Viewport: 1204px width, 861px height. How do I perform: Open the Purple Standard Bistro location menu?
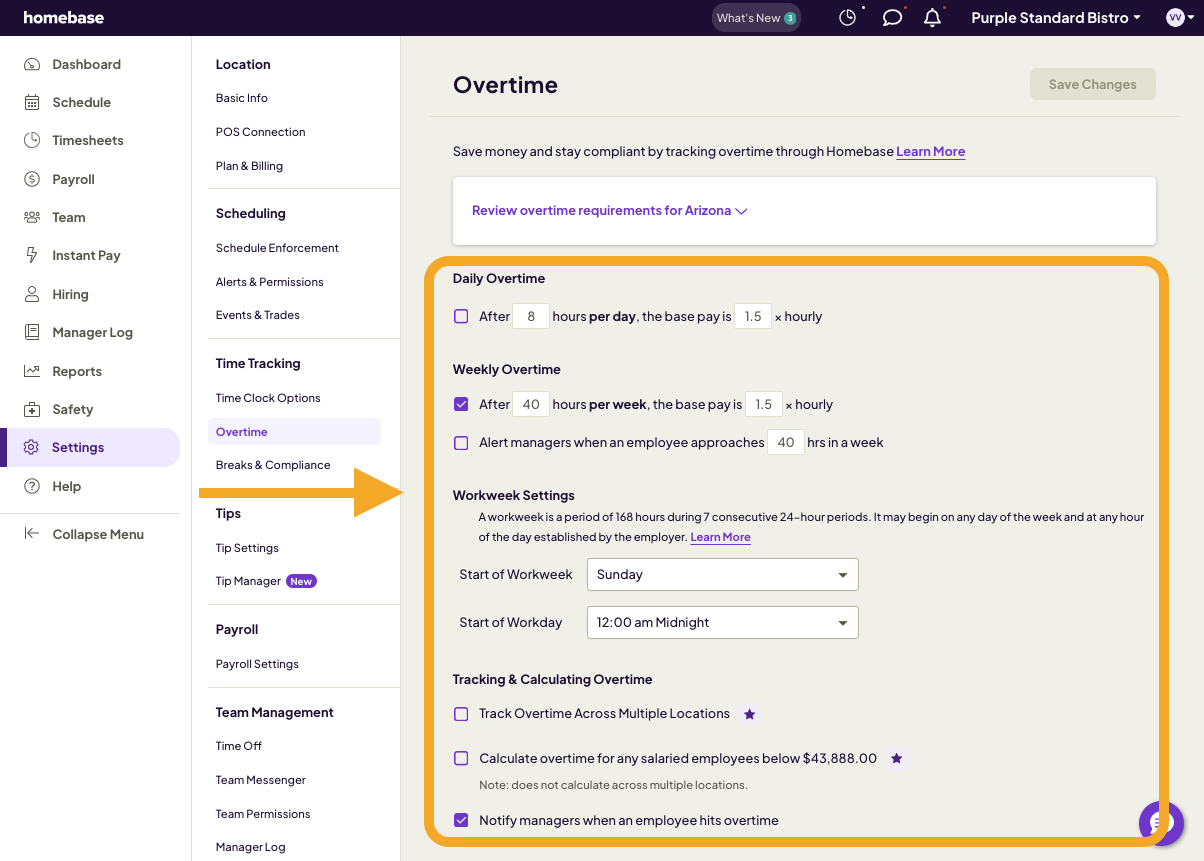point(1055,18)
